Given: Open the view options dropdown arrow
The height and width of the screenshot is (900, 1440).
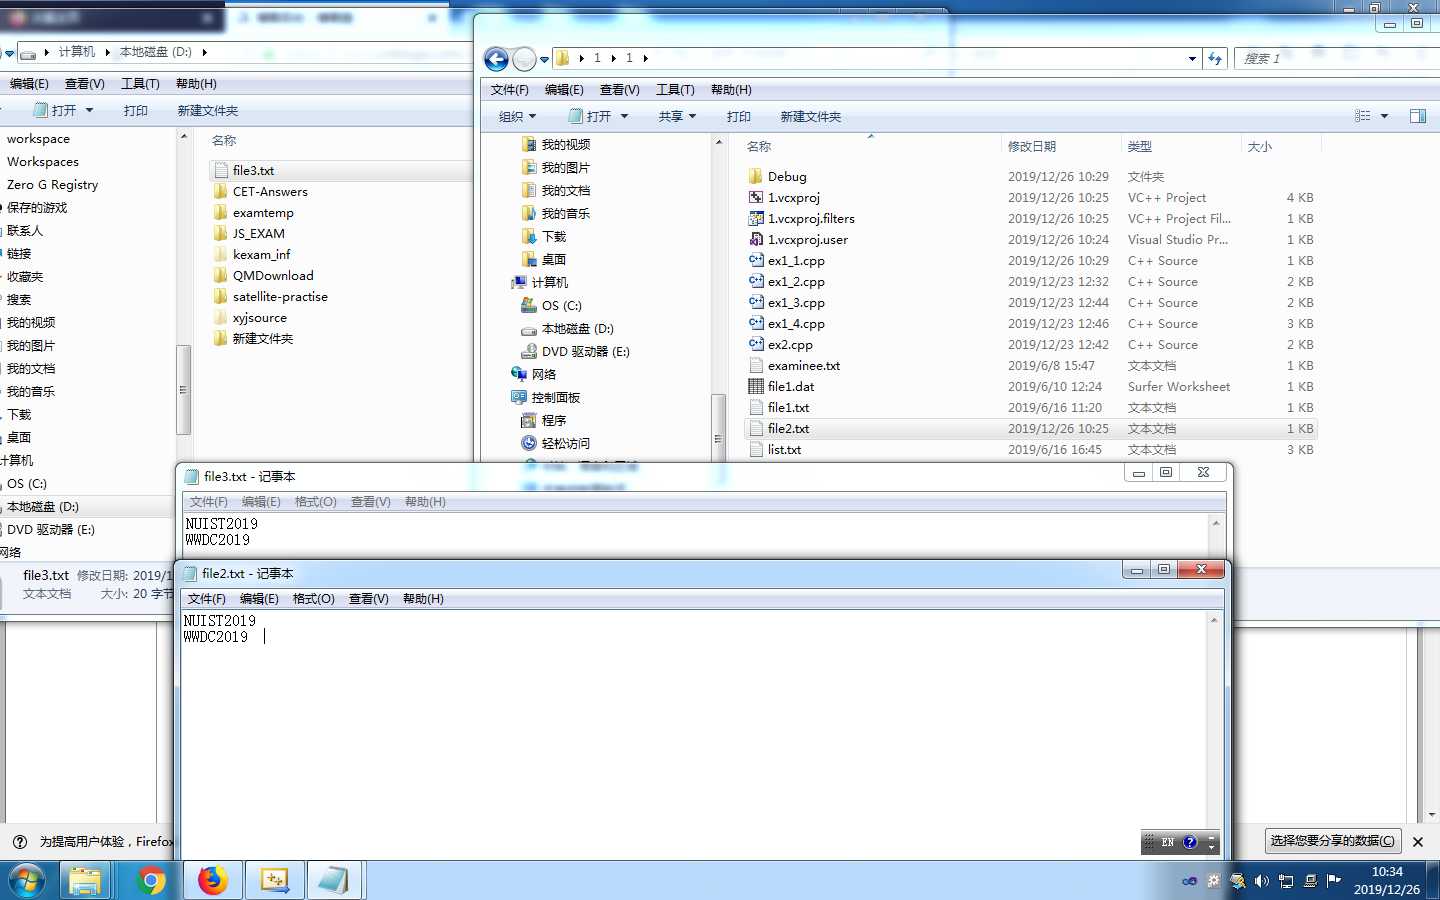Looking at the screenshot, I should point(1384,116).
